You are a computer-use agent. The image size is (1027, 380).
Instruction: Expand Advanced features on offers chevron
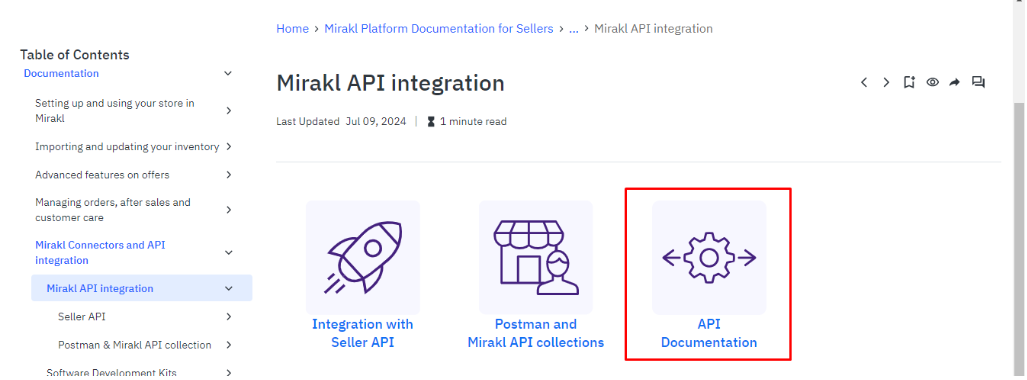pos(229,175)
